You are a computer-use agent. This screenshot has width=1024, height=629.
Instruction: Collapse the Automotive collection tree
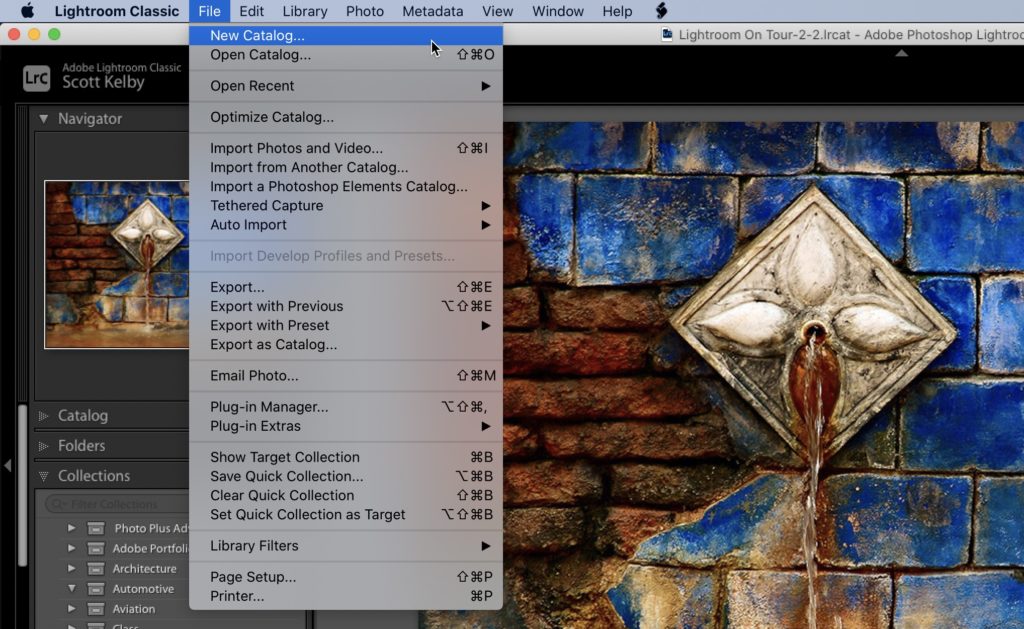(70, 588)
